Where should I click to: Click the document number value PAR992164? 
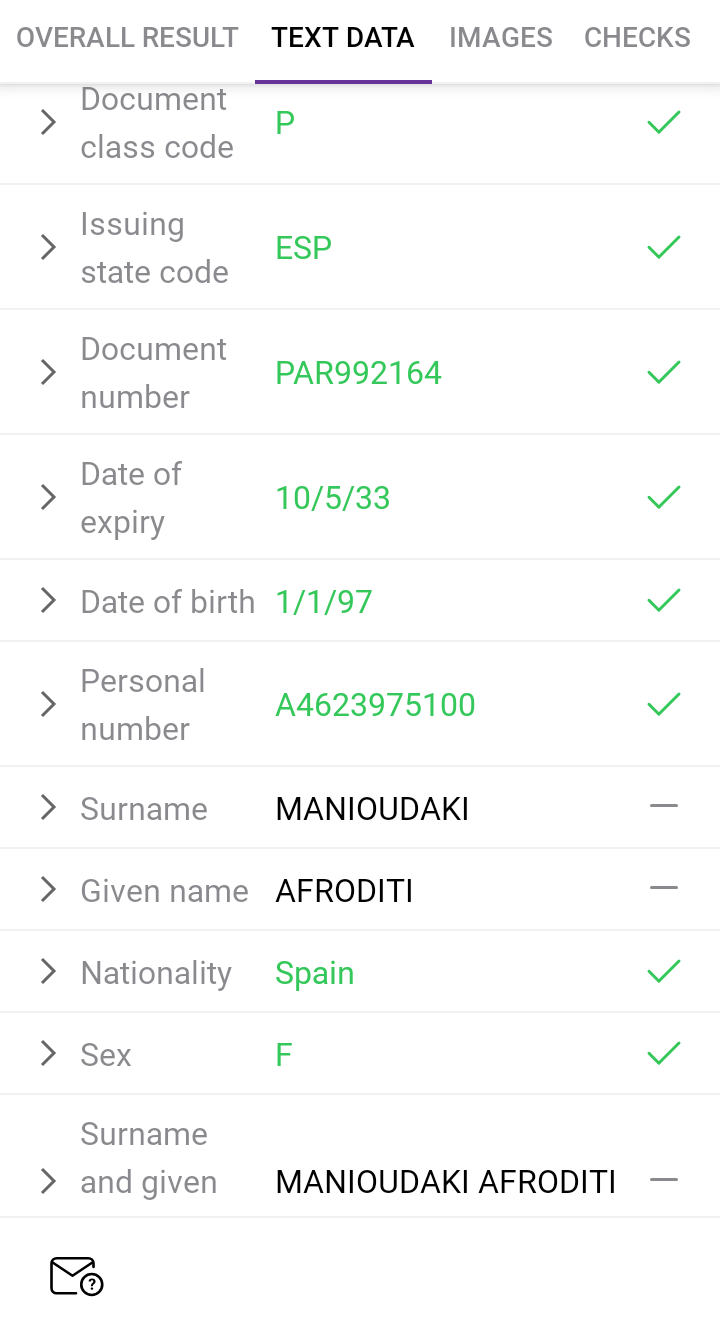pos(358,373)
